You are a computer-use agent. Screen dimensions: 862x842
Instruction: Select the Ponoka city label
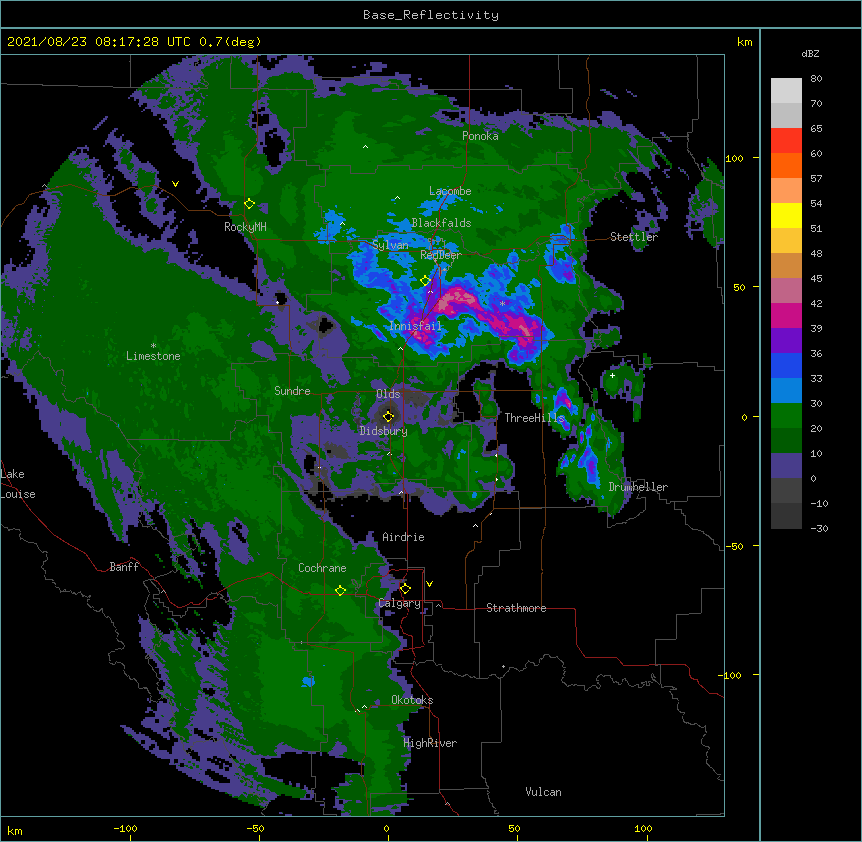(480, 136)
